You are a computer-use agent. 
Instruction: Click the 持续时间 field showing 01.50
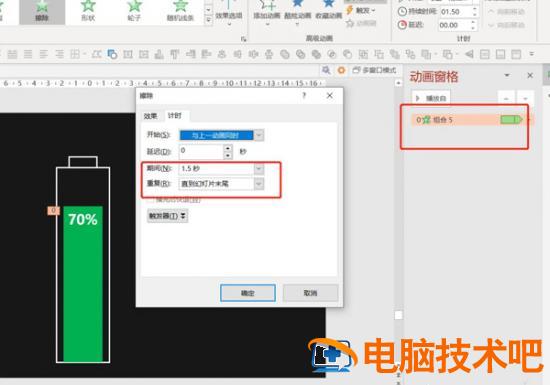point(455,12)
